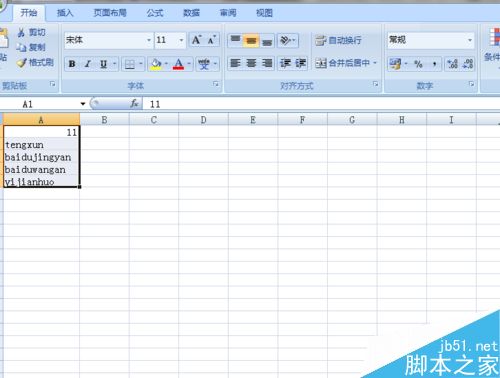Toggle italic formatting
500x378 pixels.
tap(87, 64)
